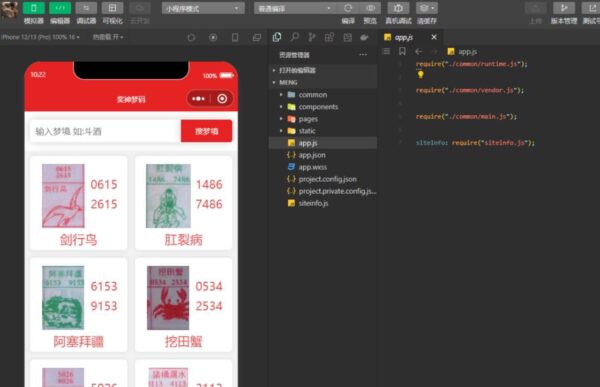600x387 pixels.
Task: Click the mini program close circle button
Action: click(x=222, y=99)
